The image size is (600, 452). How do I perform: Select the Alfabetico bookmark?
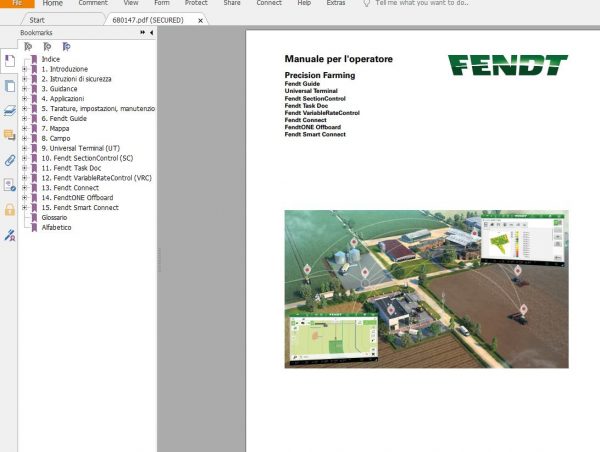pyautogui.click(x=56, y=227)
